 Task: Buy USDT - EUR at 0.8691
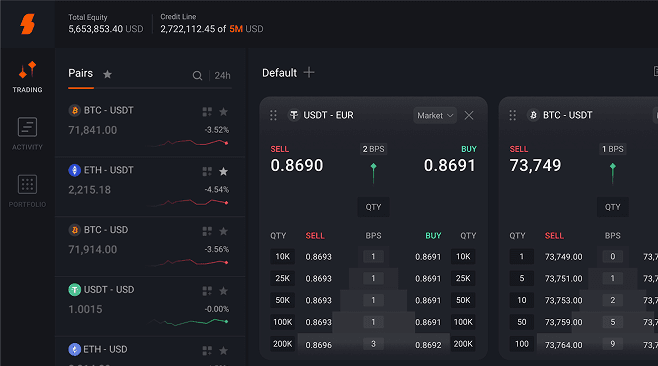(449, 160)
